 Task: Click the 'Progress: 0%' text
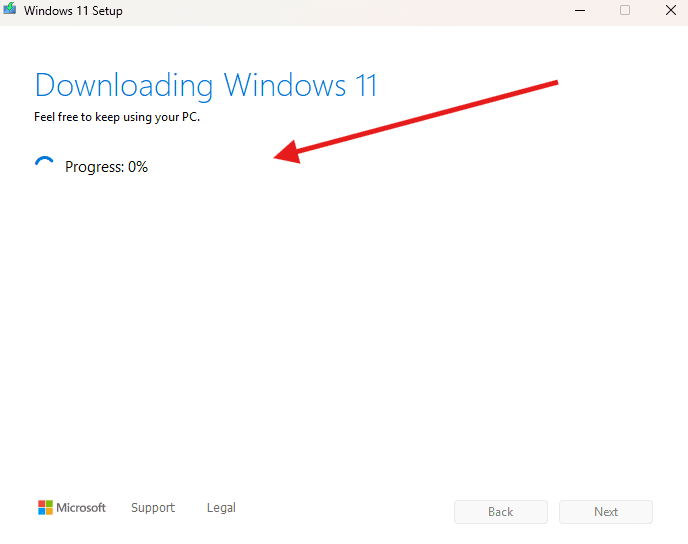(107, 167)
